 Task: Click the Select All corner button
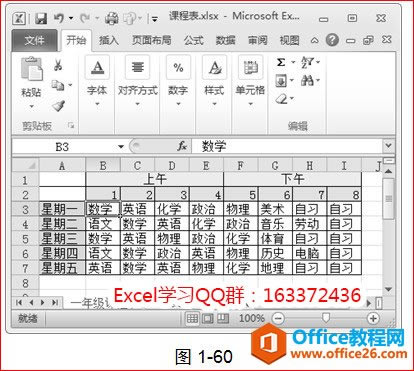(x=25, y=165)
